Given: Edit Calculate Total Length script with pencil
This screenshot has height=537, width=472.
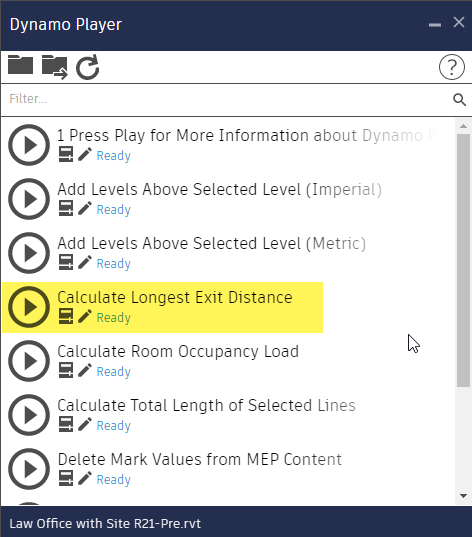Looking at the screenshot, I should coord(85,424).
